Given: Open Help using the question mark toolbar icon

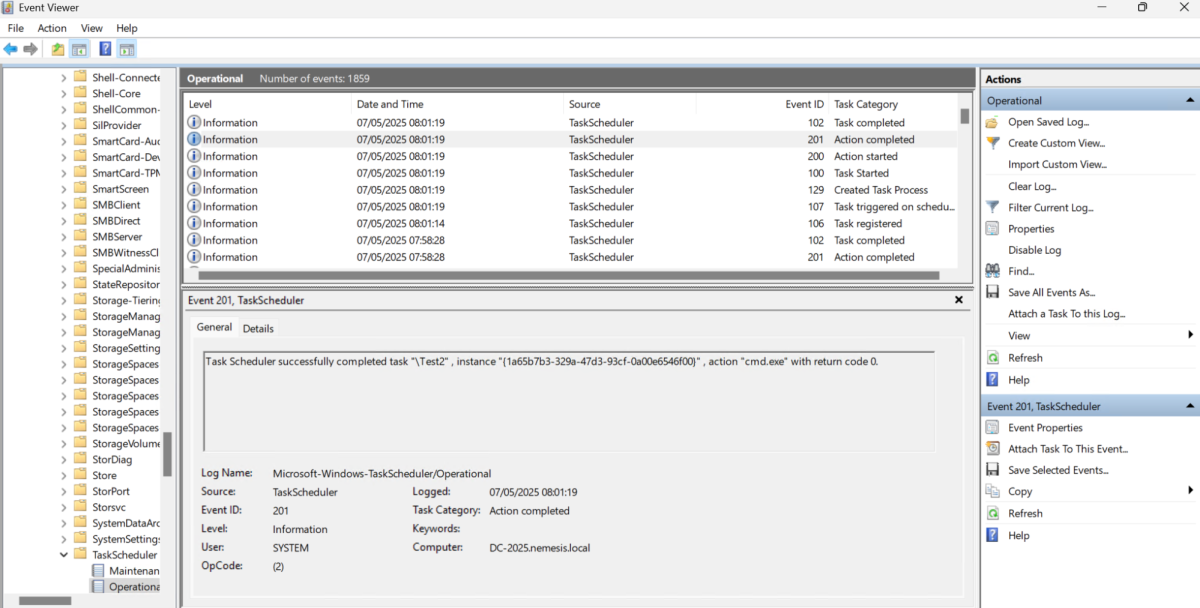Looking at the screenshot, I should pyautogui.click(x=105, y=48).
